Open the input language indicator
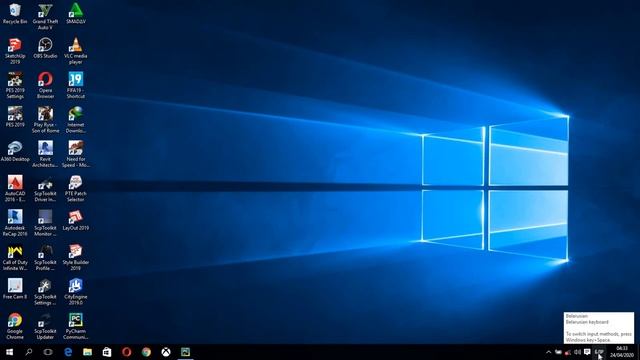The width and height of the screenshot is (640, 360). 599,352
